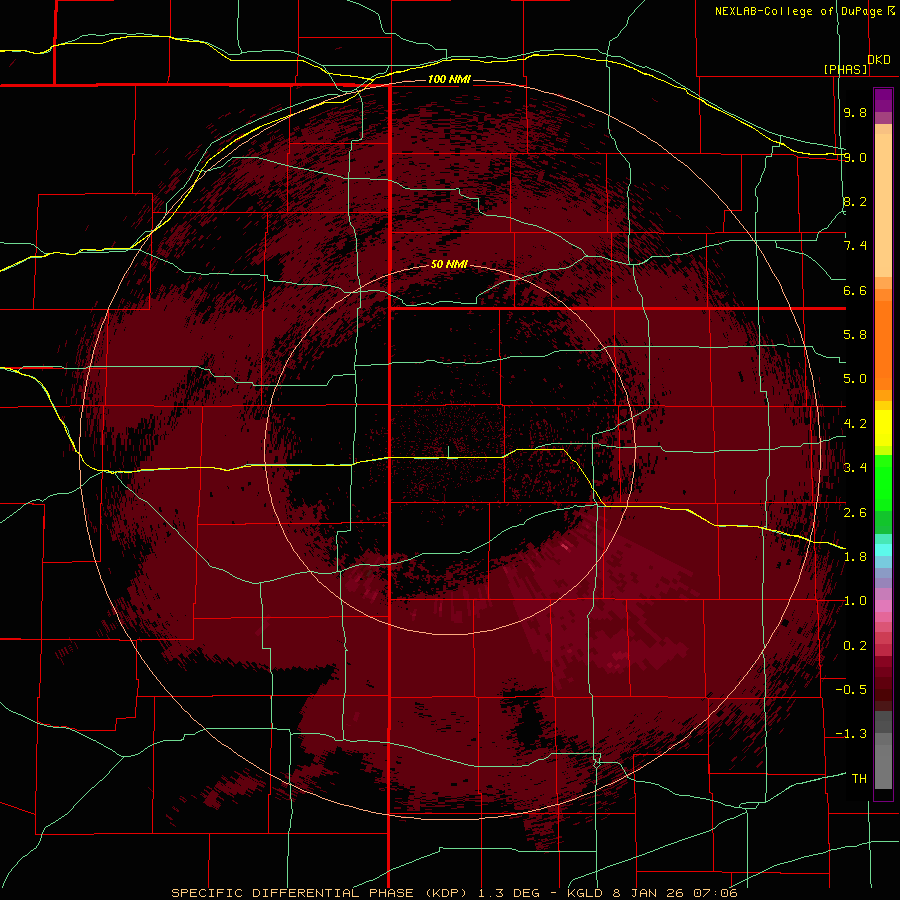Click the KGLD station identifier
The height and width of the screenshot is (900, 900).
click(x=587, y=893)
